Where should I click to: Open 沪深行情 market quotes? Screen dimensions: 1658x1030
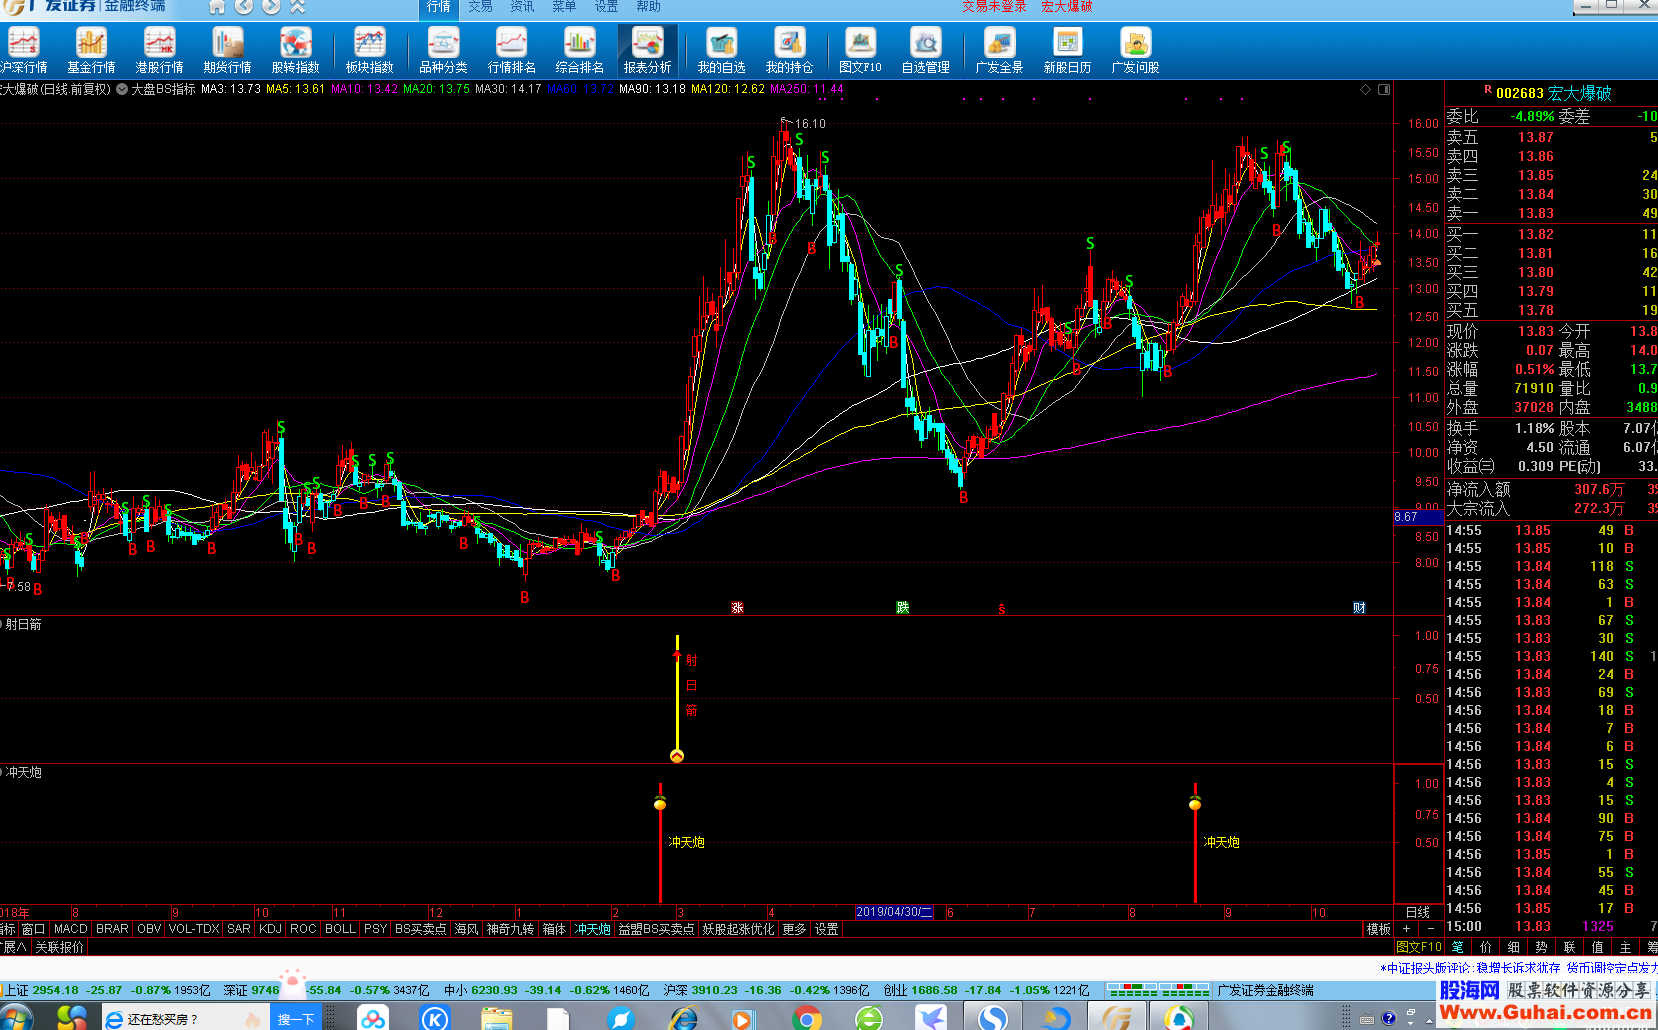24,51
